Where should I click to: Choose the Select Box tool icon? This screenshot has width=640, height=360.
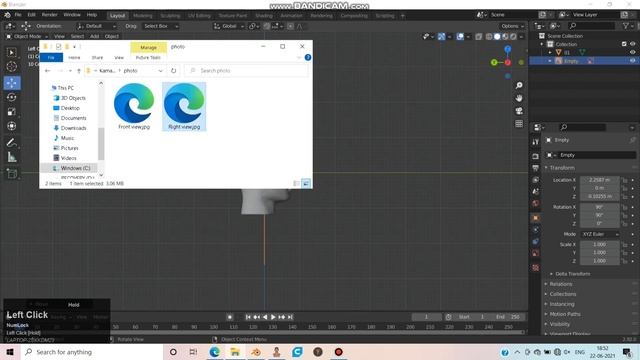(x=12, y=52)
